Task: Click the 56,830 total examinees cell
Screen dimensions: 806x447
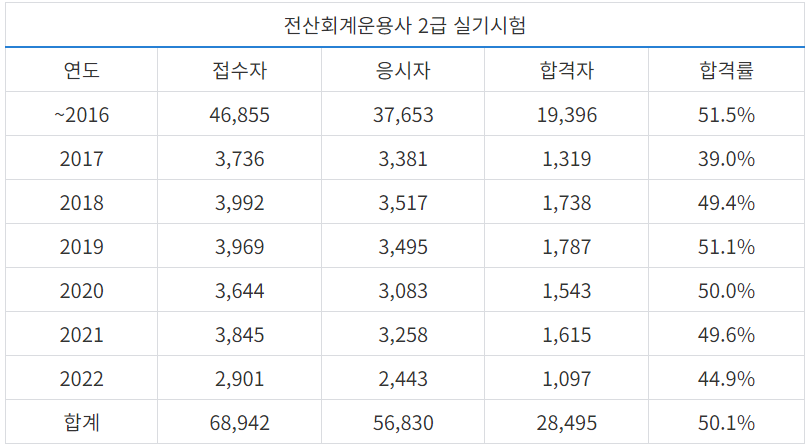Action: pos(403,422)
